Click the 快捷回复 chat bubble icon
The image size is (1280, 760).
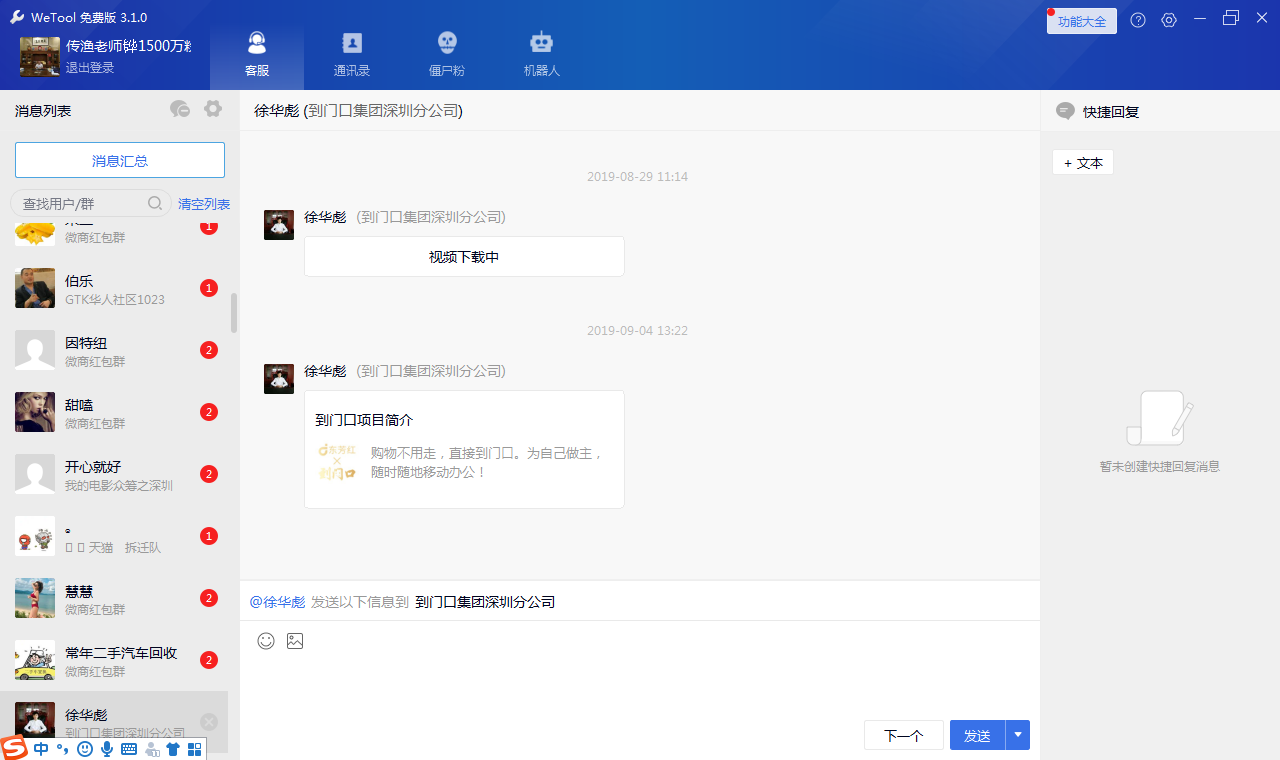(1066, 111)
